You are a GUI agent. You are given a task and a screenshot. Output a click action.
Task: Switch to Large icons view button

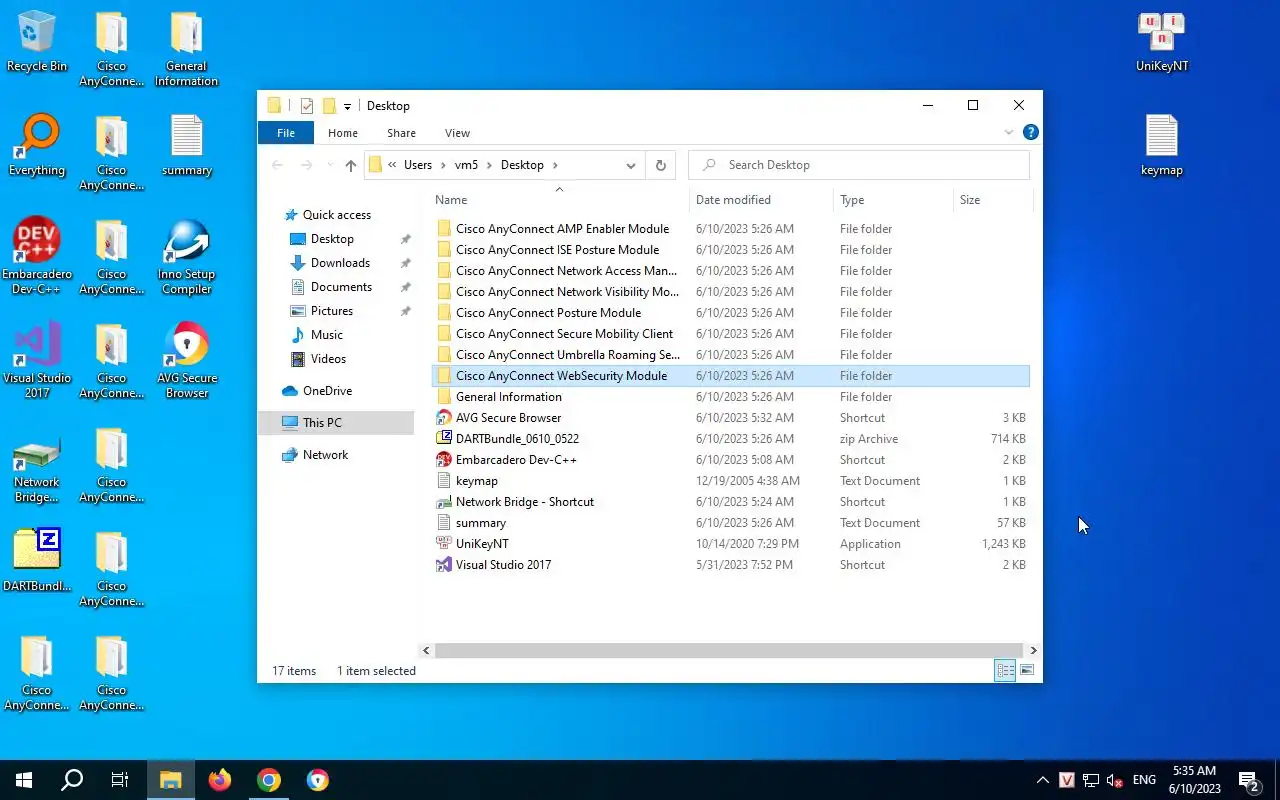click(1027, 671)
